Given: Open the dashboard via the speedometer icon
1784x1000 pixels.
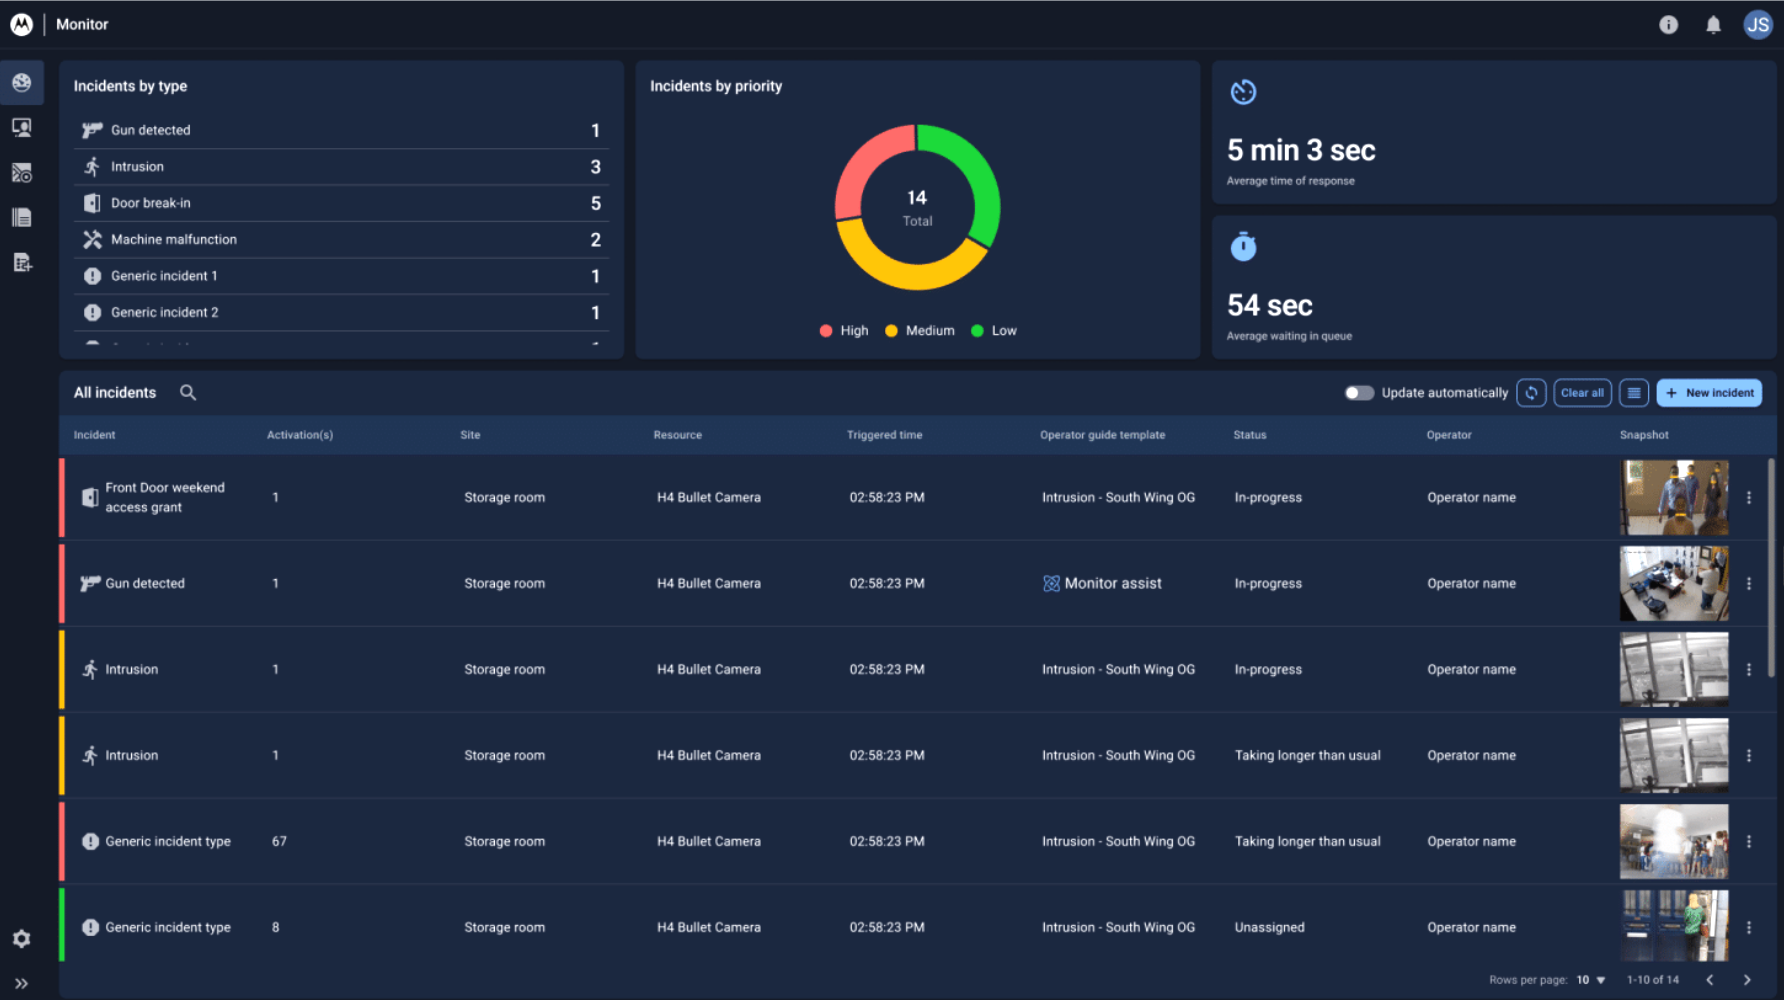Looking at the screenshot, I should click(x=22, y=82).
